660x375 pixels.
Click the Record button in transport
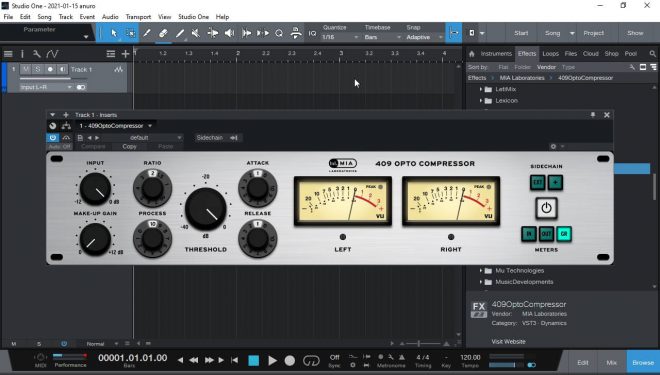tap(290, 361)
